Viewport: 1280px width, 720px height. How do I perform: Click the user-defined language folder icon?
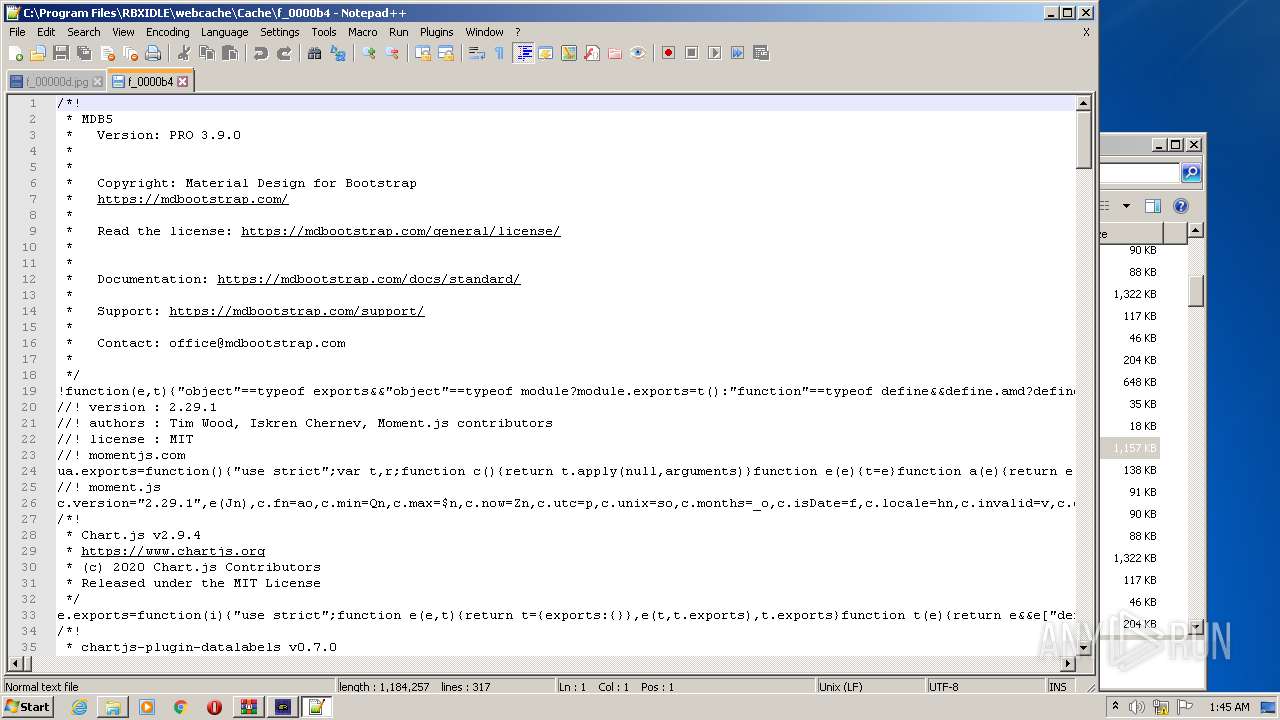pyautogui.click(x=546, y=53)
